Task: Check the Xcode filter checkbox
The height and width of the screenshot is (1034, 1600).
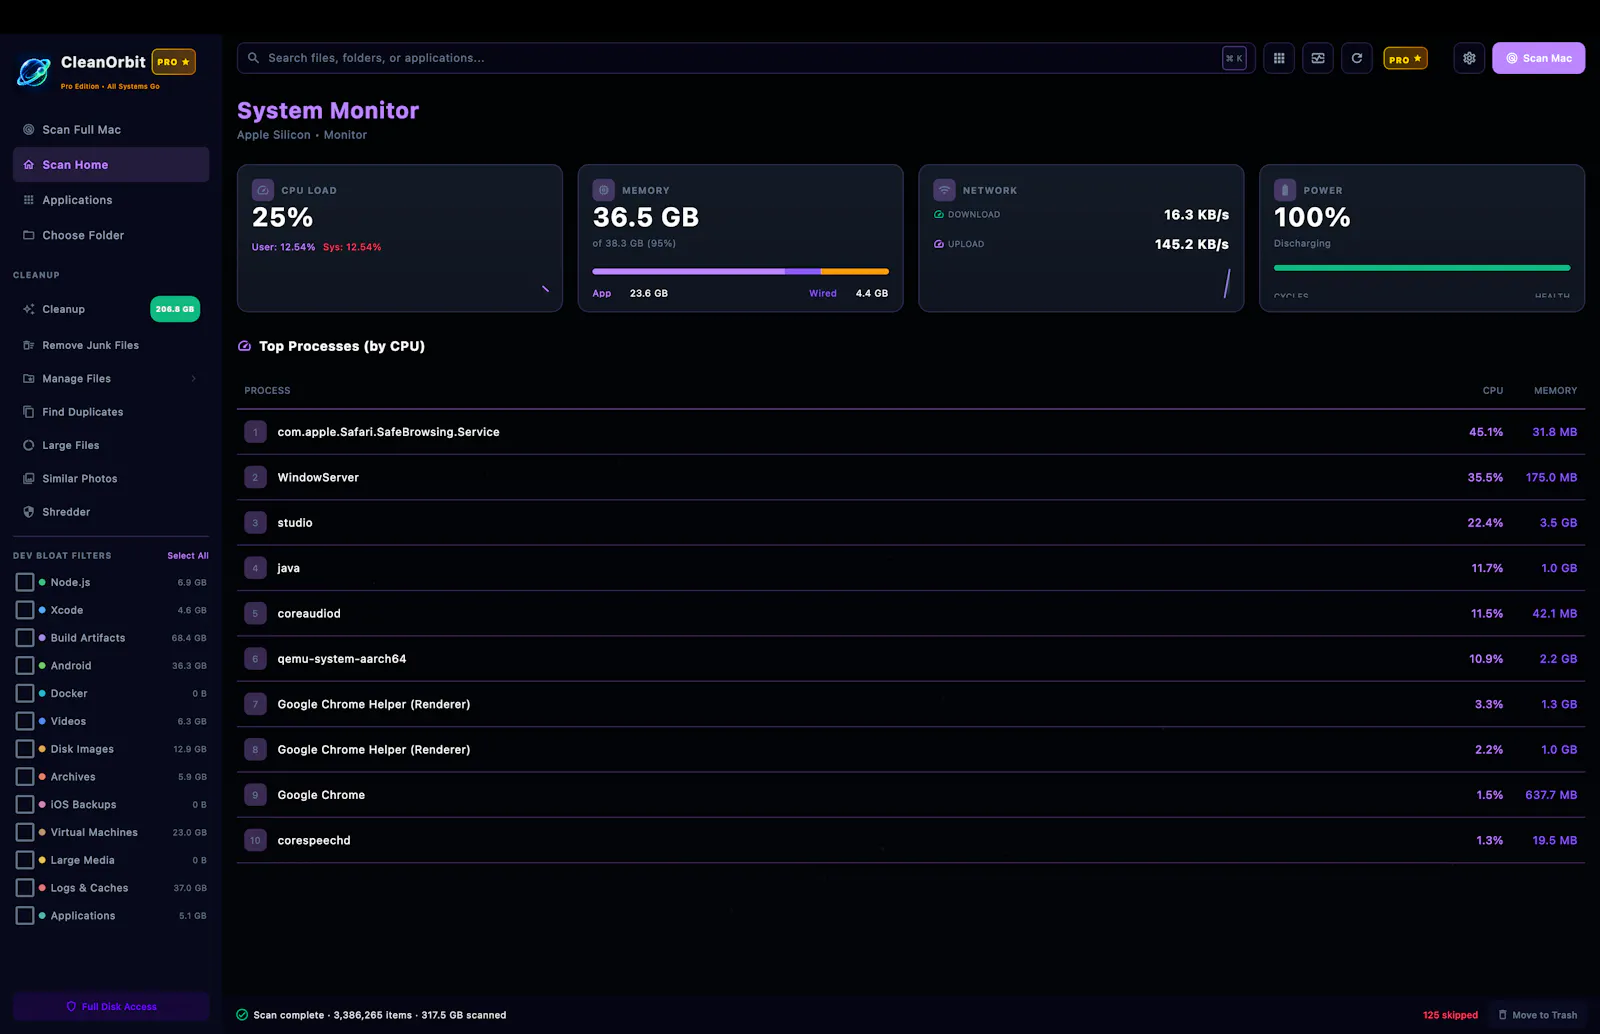Action: [x=25, y=610]
